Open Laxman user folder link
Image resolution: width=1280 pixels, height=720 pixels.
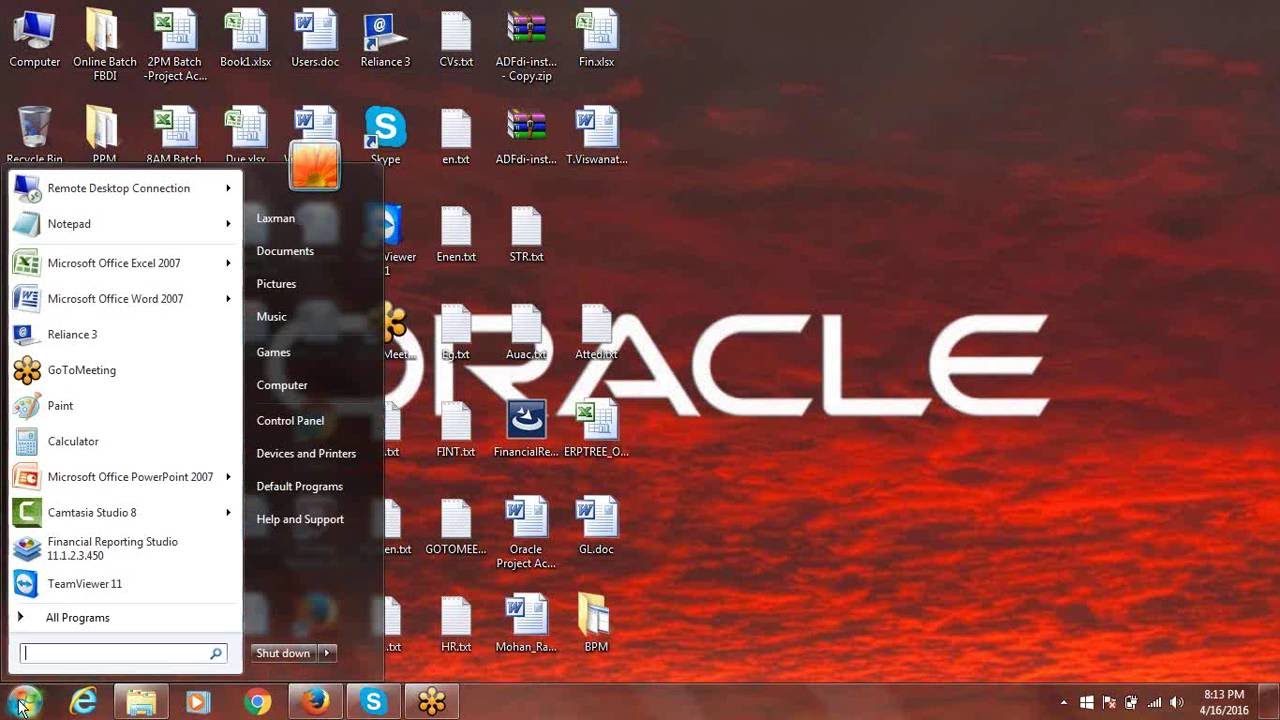(275, 218)
